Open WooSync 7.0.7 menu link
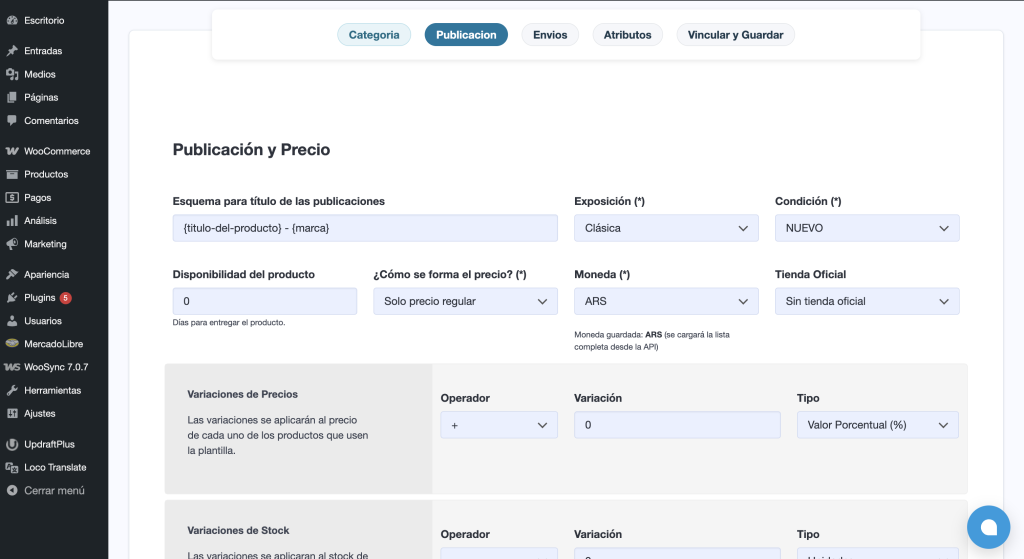 coord(54,367)
